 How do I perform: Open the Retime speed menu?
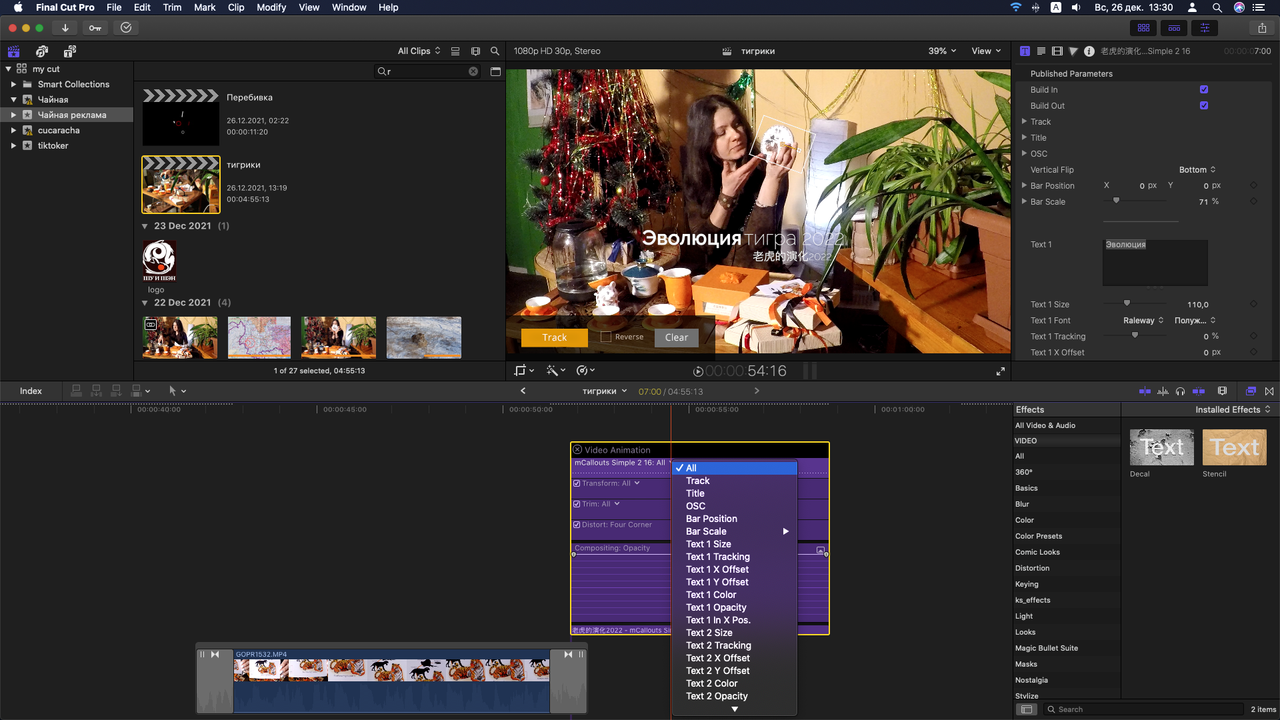(x=584, y=370)
